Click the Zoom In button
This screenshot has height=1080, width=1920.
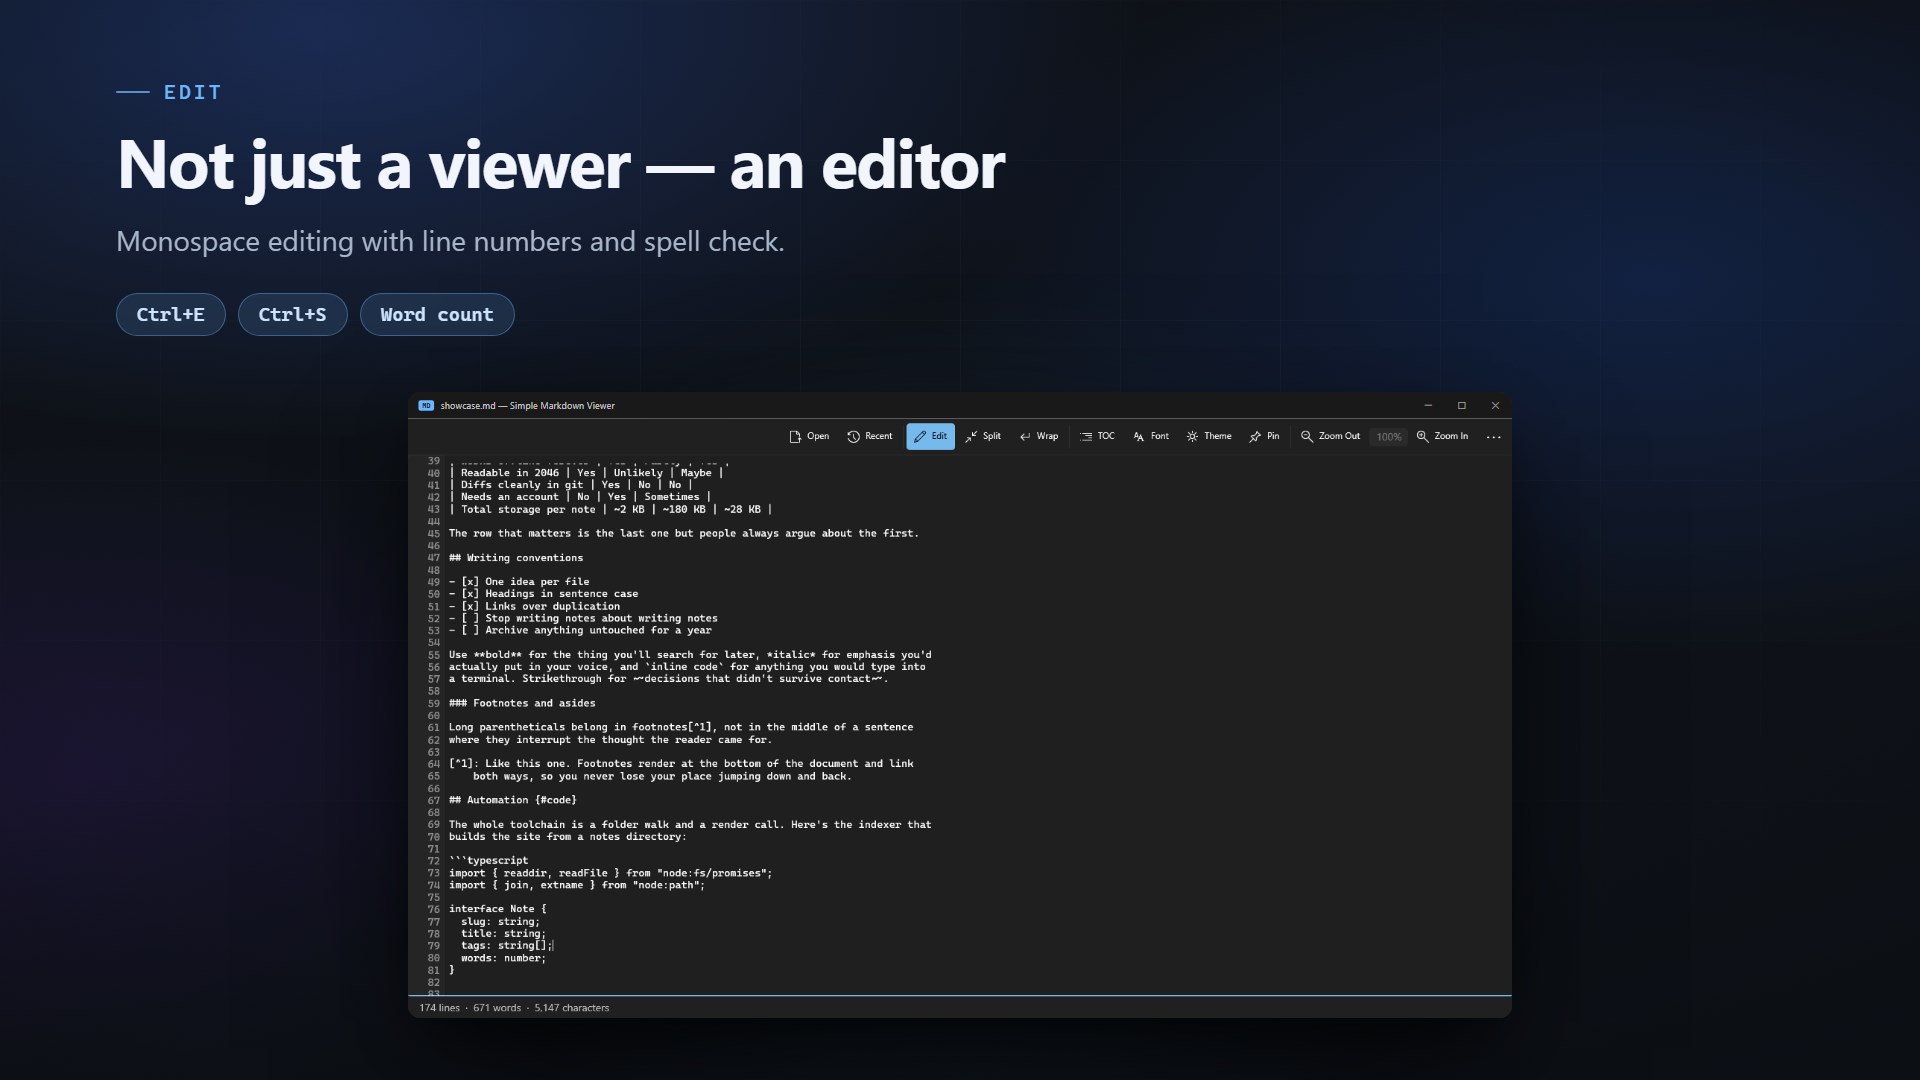[x=1442, y=436]
